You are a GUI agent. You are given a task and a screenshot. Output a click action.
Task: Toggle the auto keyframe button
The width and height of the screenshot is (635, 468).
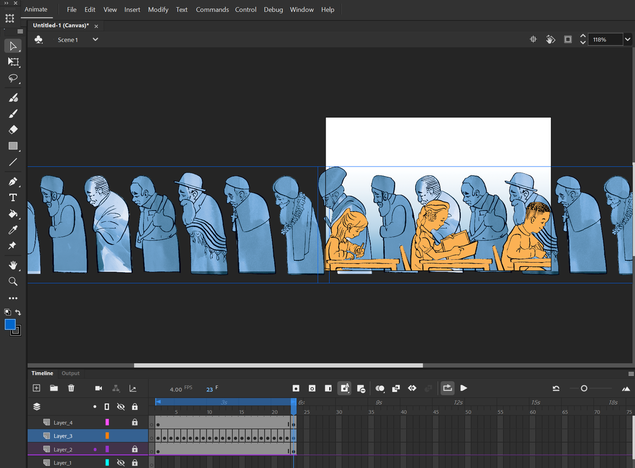click(x=344, y=388)
